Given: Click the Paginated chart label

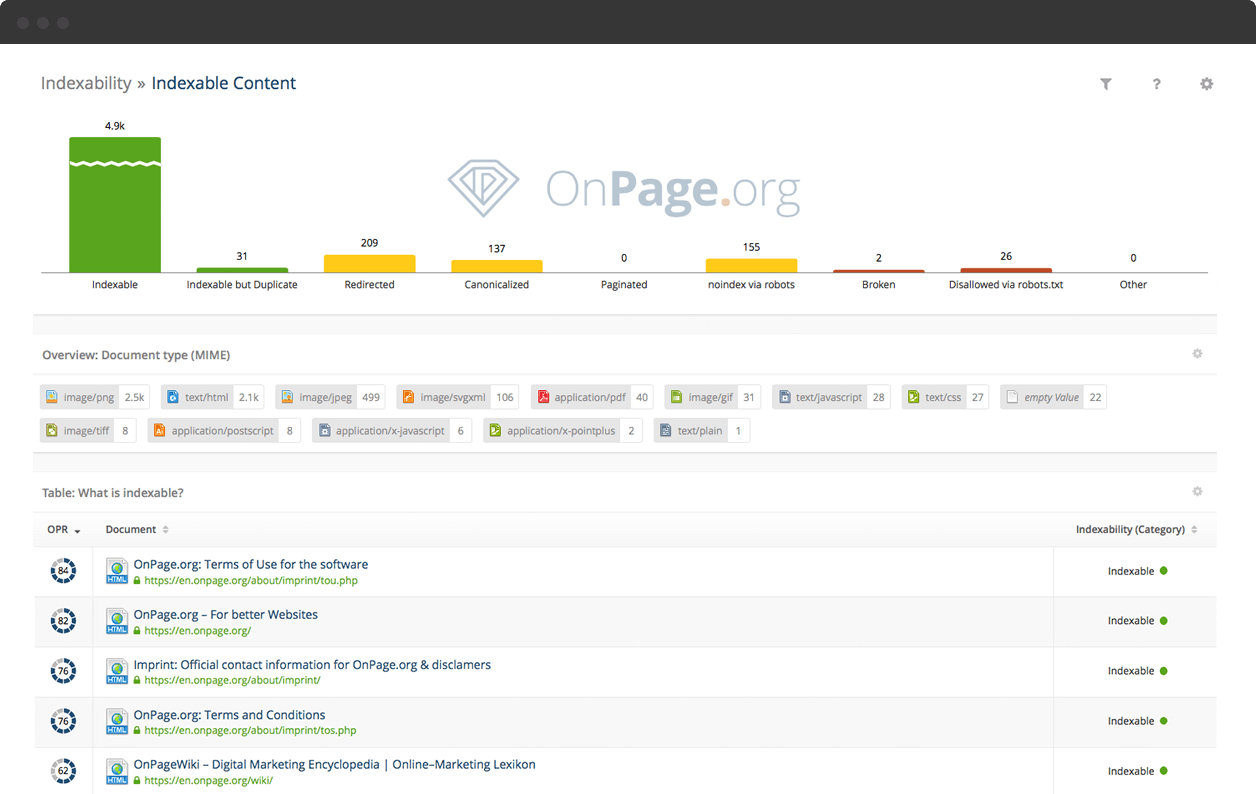Looking at the screenshot, I should point(624,285).
